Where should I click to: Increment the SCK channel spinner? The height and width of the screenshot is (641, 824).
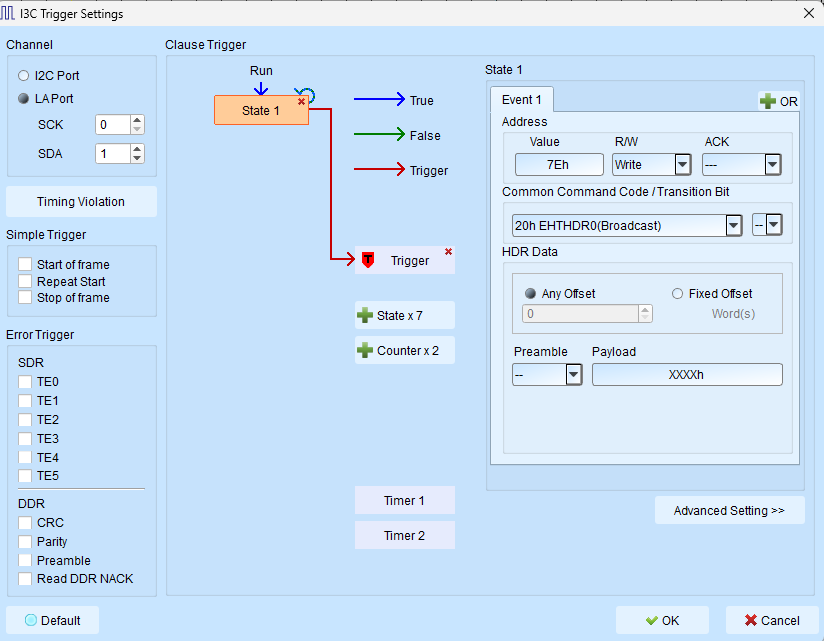click(137, 120)
